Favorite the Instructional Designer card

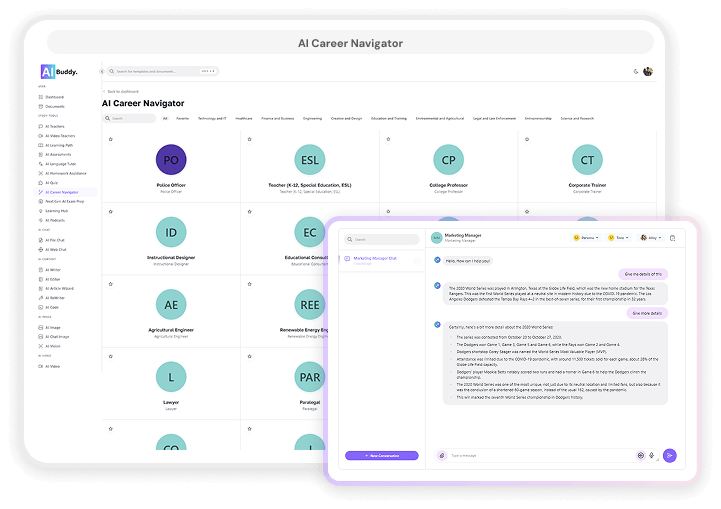pyautogui.click(x=111, y=212)
